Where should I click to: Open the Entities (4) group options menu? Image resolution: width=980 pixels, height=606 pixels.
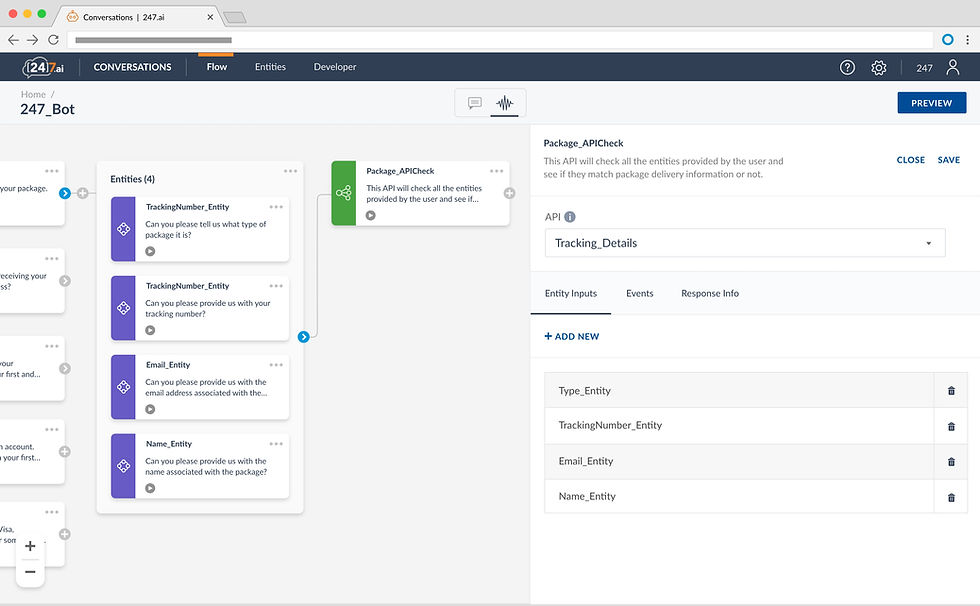coord(290,171)
